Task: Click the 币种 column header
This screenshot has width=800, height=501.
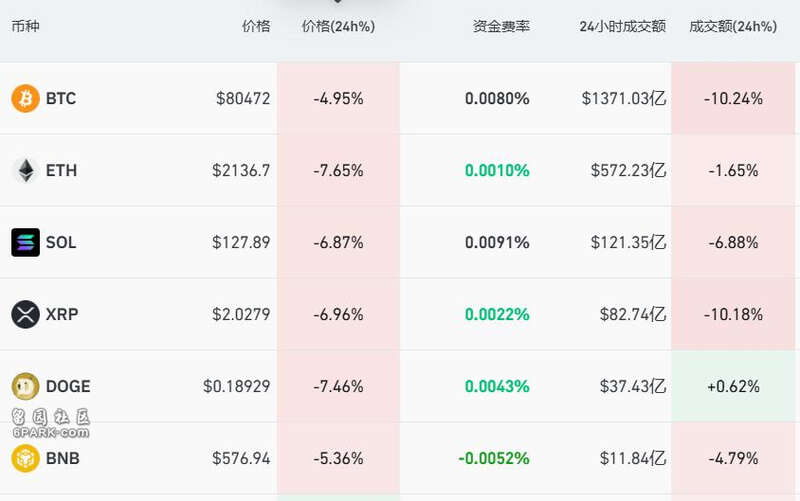Action: [26, 26]
